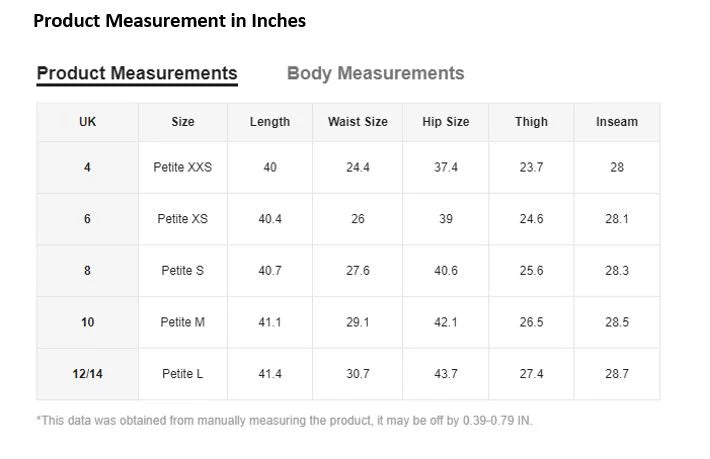Click the Product Measurement in Inches heading
The height and width of the screenshot is (459, 710).
tap(170, 20)
